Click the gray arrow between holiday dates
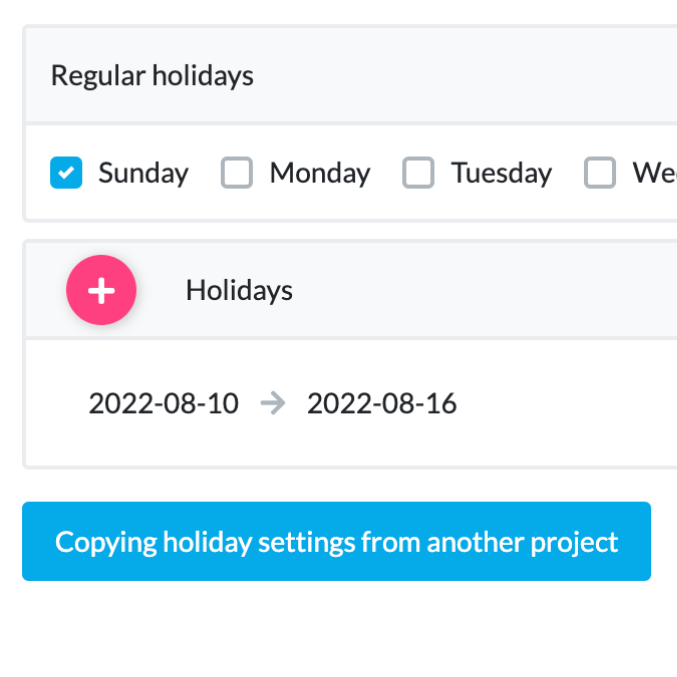The height and width of the screenshot is (677, 677). 273,403
